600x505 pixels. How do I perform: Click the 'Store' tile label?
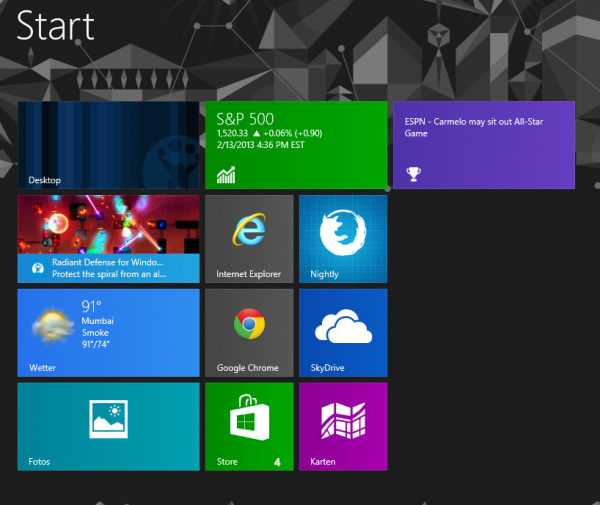pyautogui.click(x=227, y=462)
